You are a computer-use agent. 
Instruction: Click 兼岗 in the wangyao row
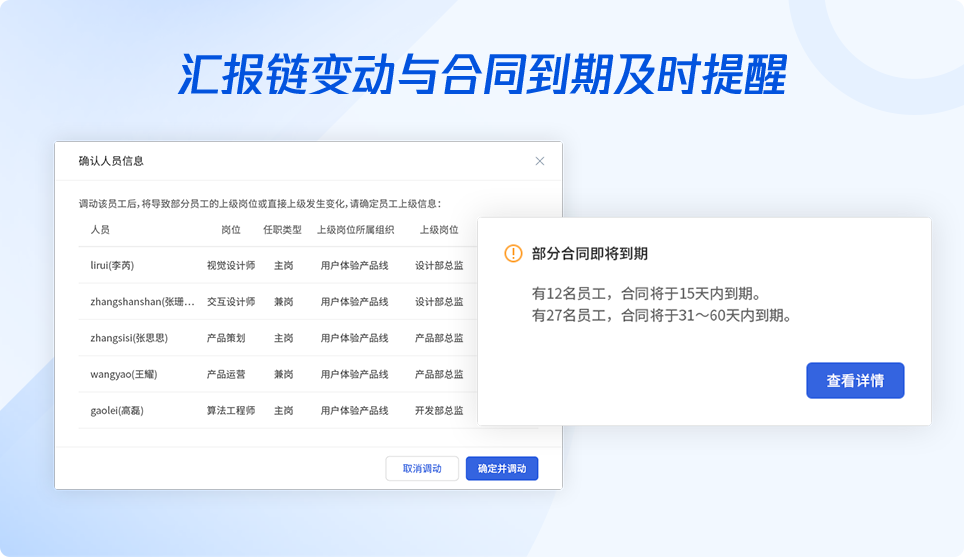(x=283, y=374)
